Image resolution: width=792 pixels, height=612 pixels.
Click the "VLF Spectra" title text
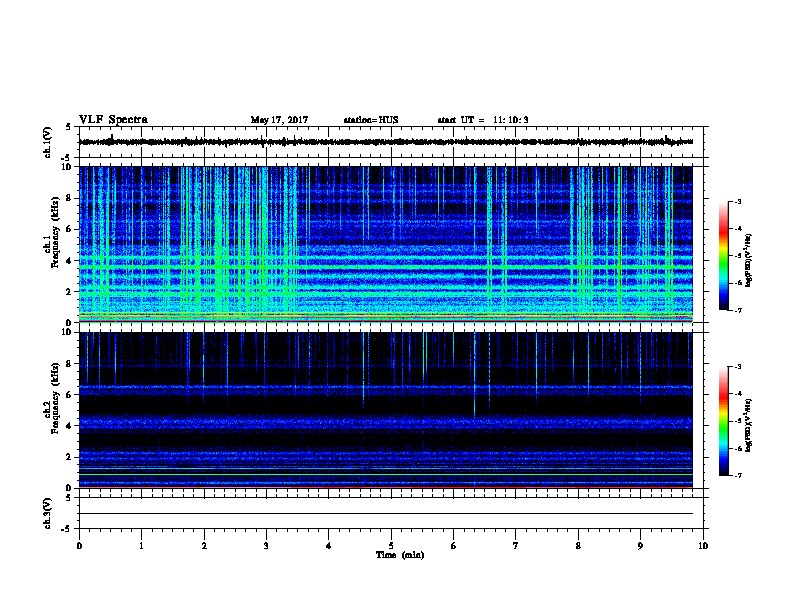pos(113,120)
